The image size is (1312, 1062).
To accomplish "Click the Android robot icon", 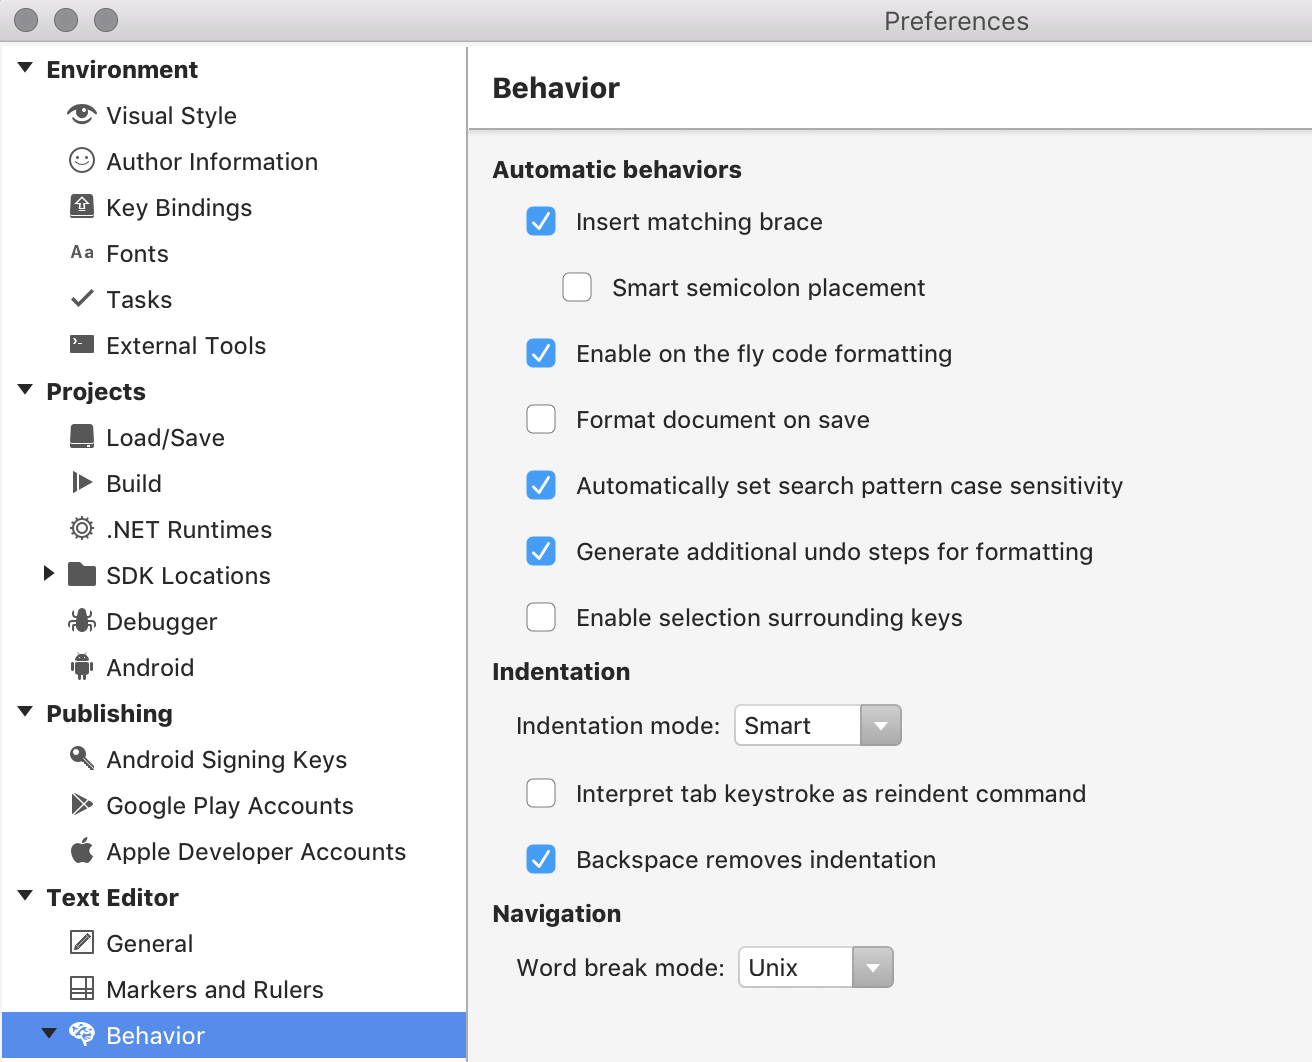I will pyautogui.click(x=81, y=666).
